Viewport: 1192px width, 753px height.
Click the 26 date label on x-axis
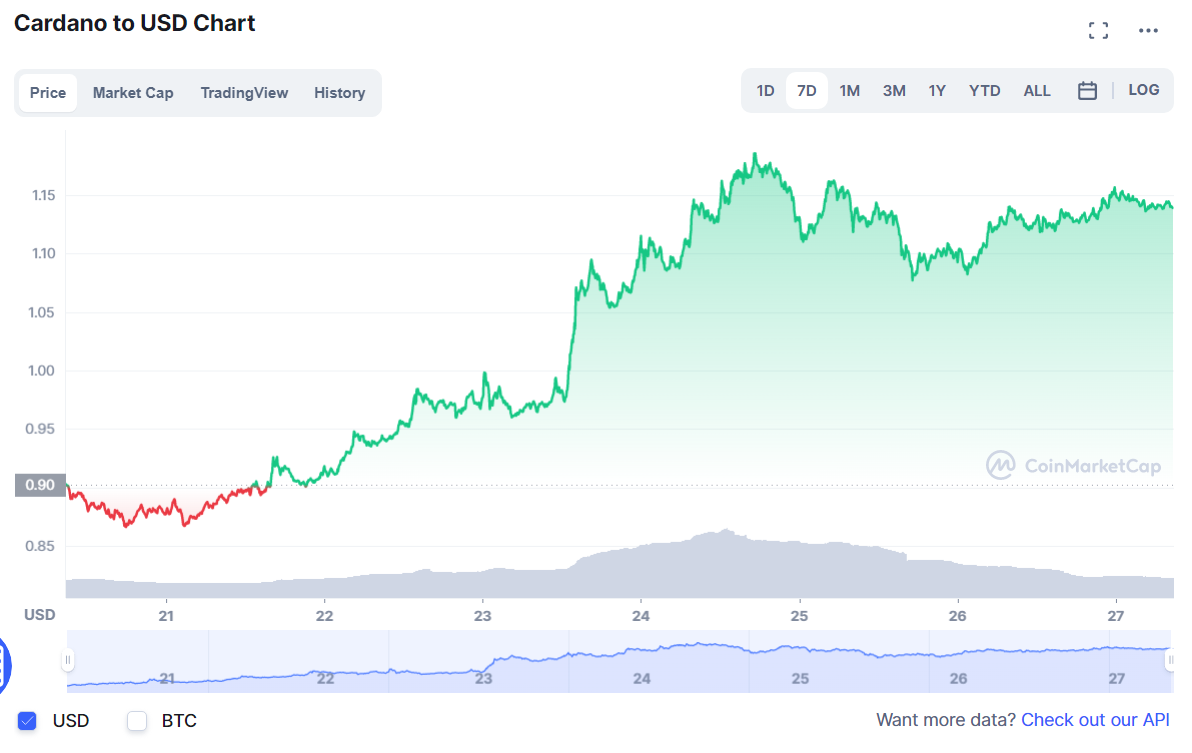[x=957, y=615]
